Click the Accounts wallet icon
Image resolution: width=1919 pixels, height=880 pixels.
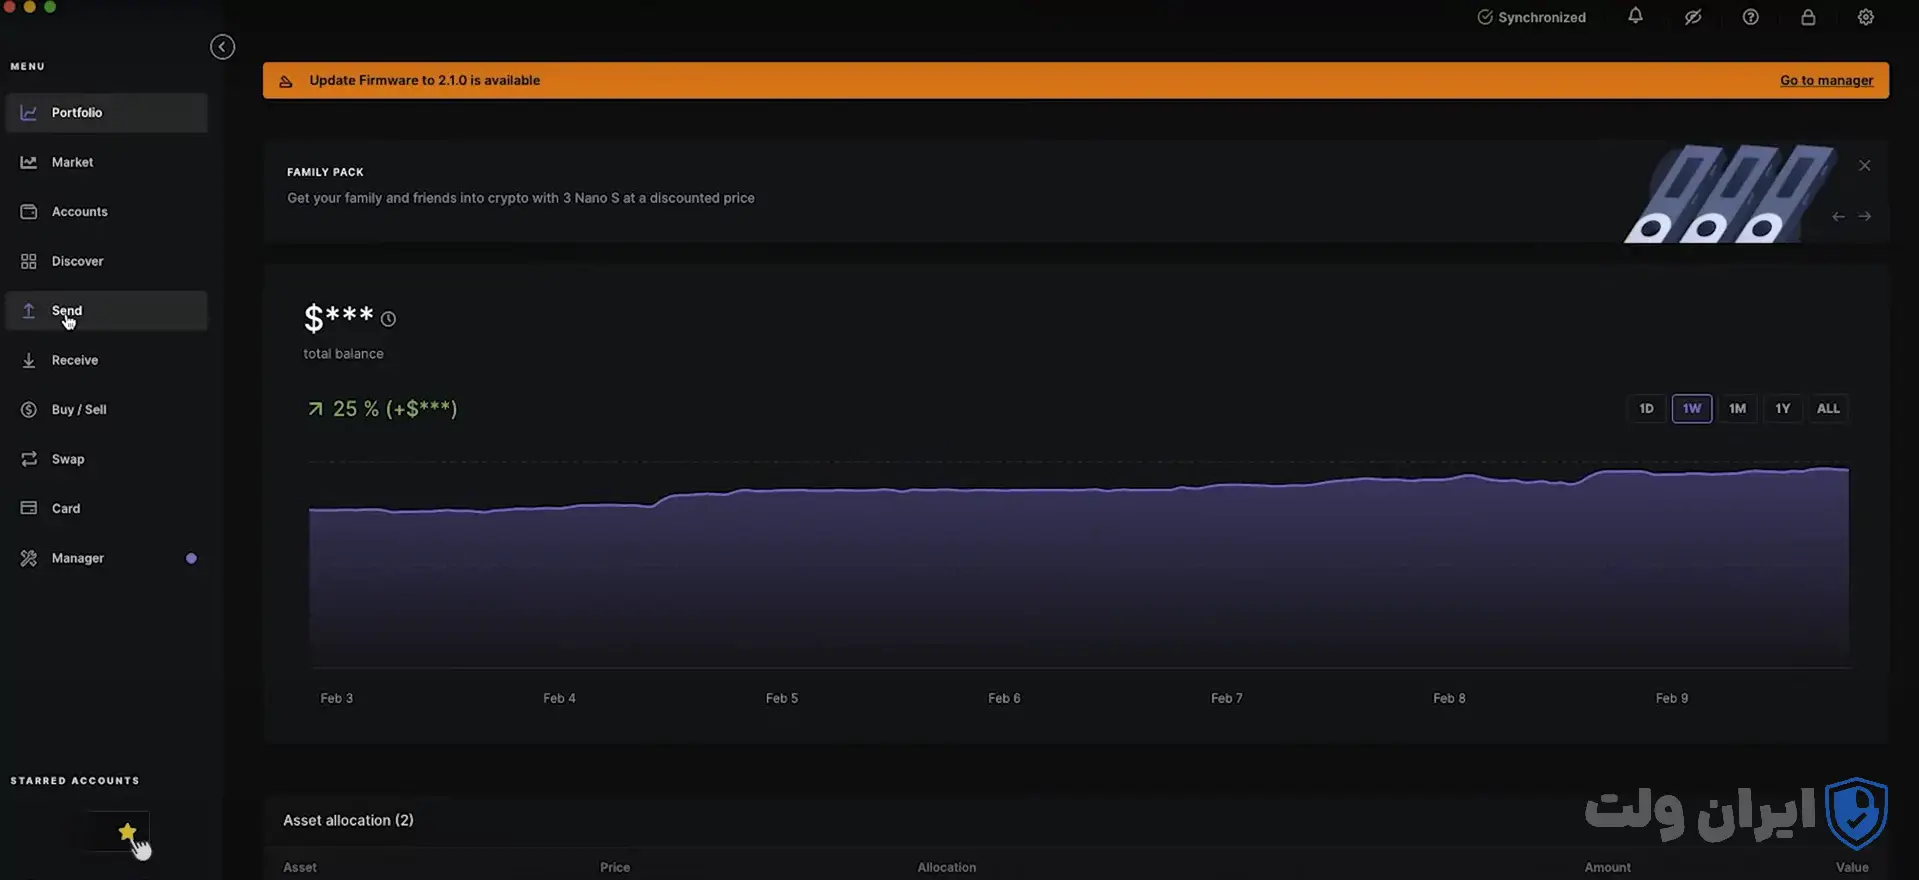(29, 212)
